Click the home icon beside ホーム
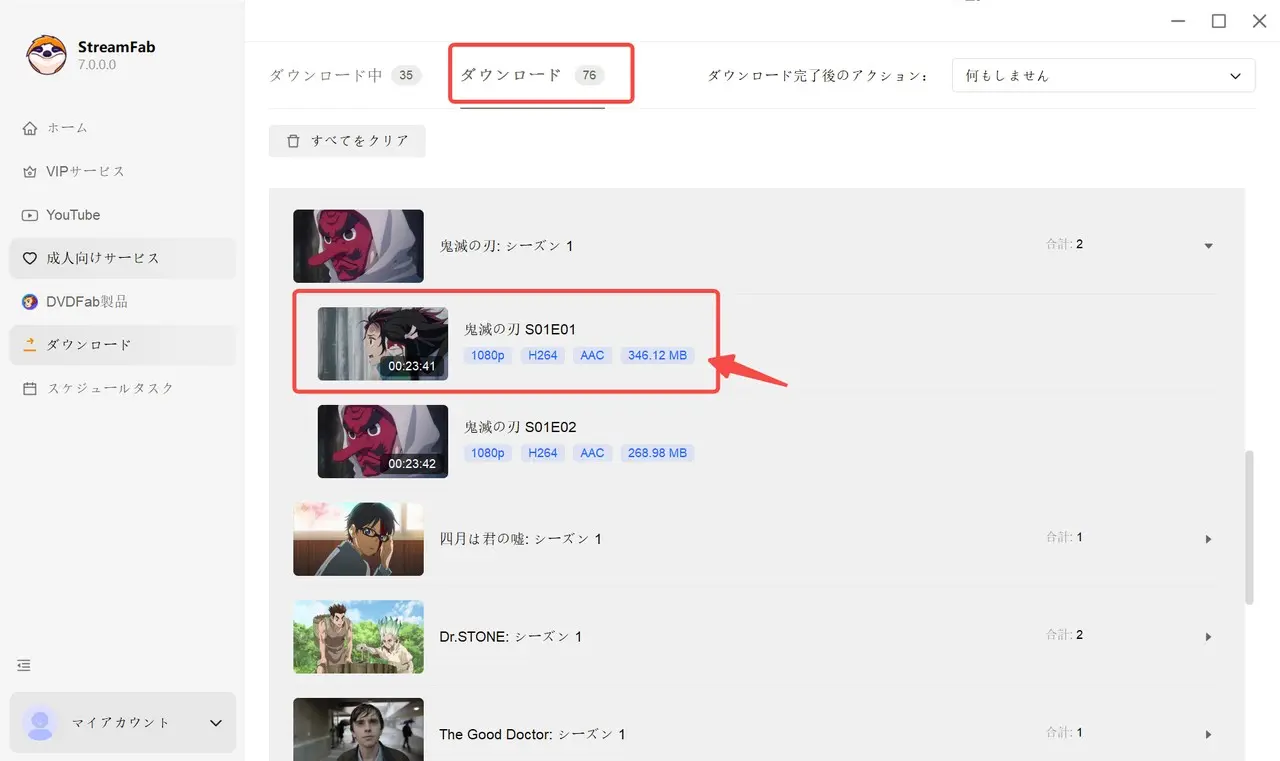 point(29,128)
